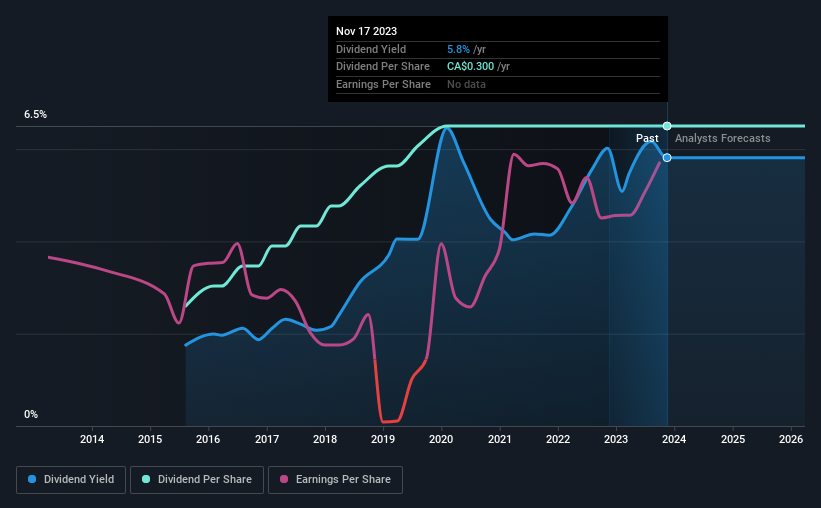Toggle the Dividend Yield legend series

point(71,480)
